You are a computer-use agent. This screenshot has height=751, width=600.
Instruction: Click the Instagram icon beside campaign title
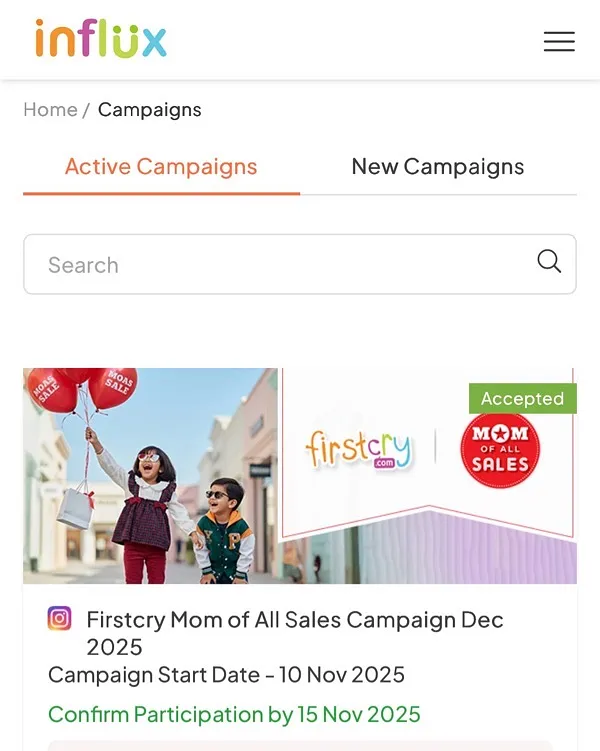[x=60, y=619]
